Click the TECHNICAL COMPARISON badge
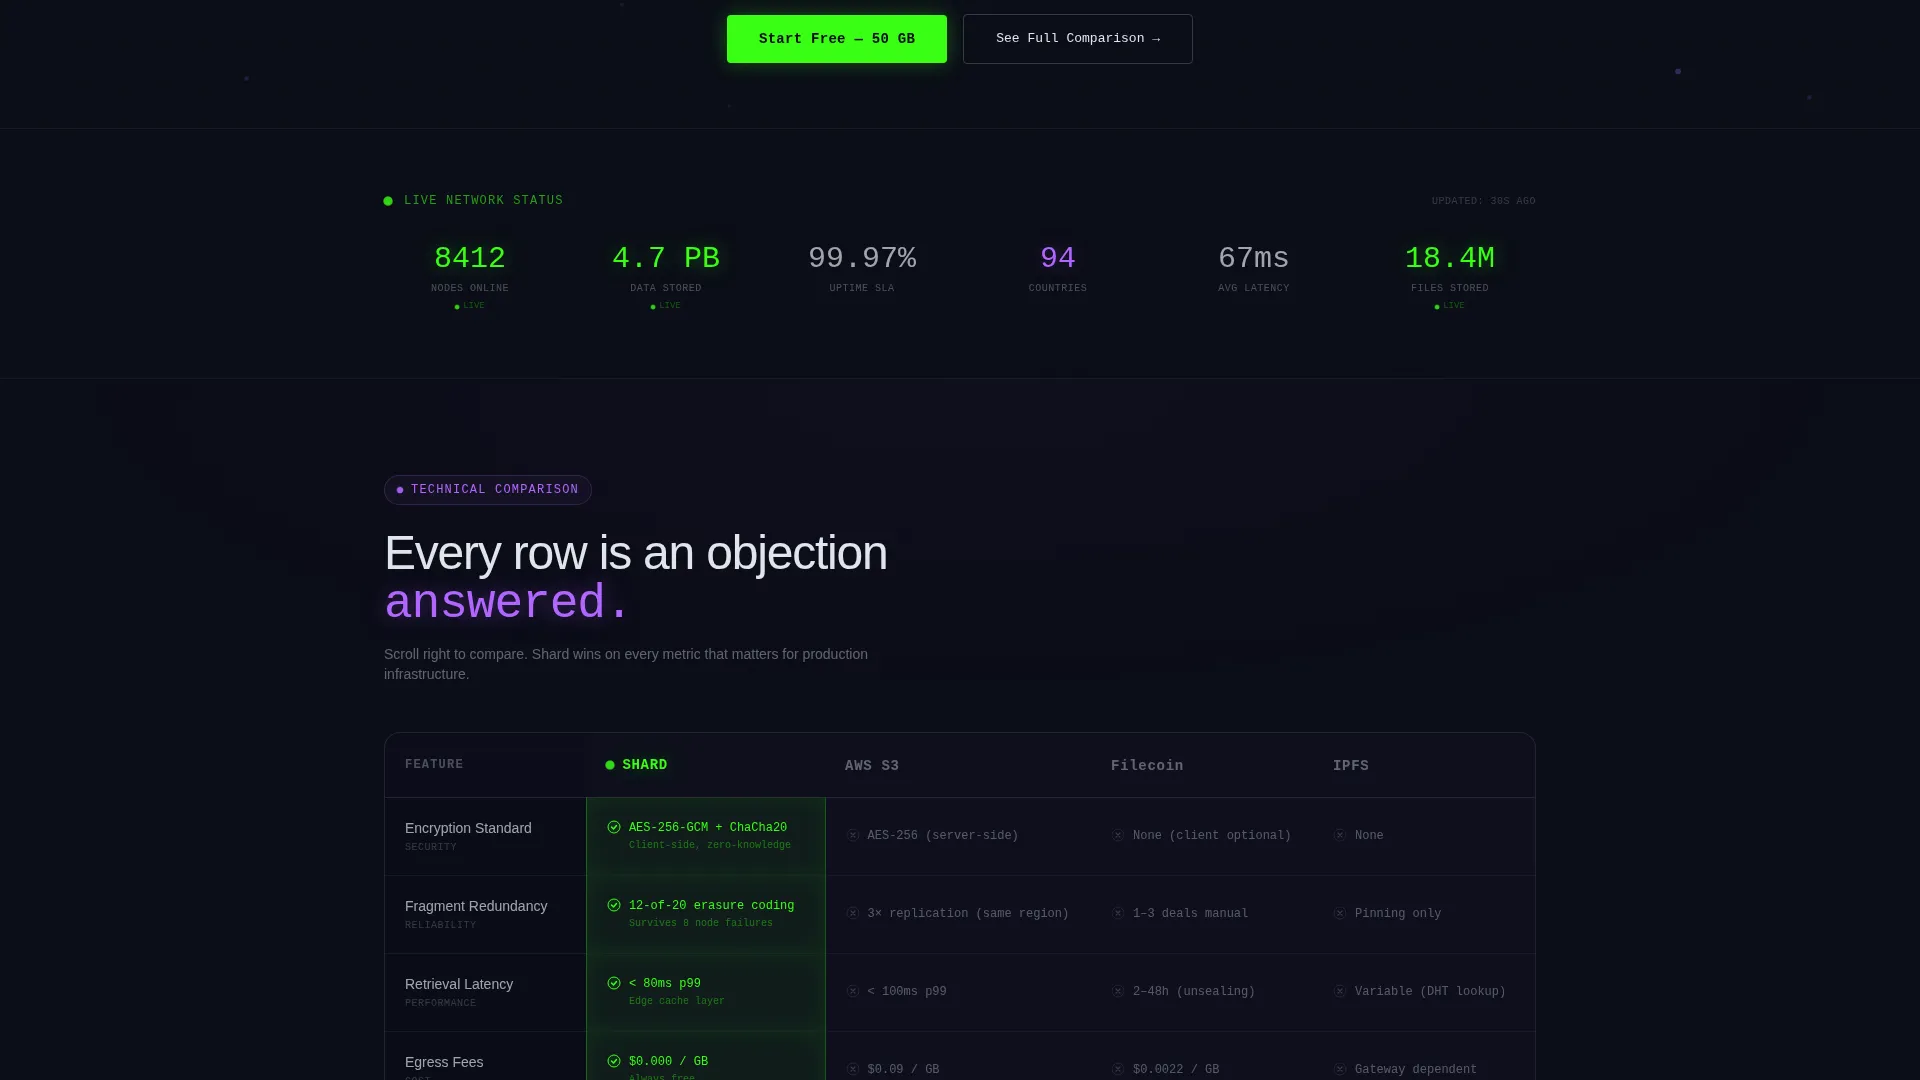Image resolution: width=1920 pixels, height=1080 pixels. pyautogui.click(x=488, y=490)
